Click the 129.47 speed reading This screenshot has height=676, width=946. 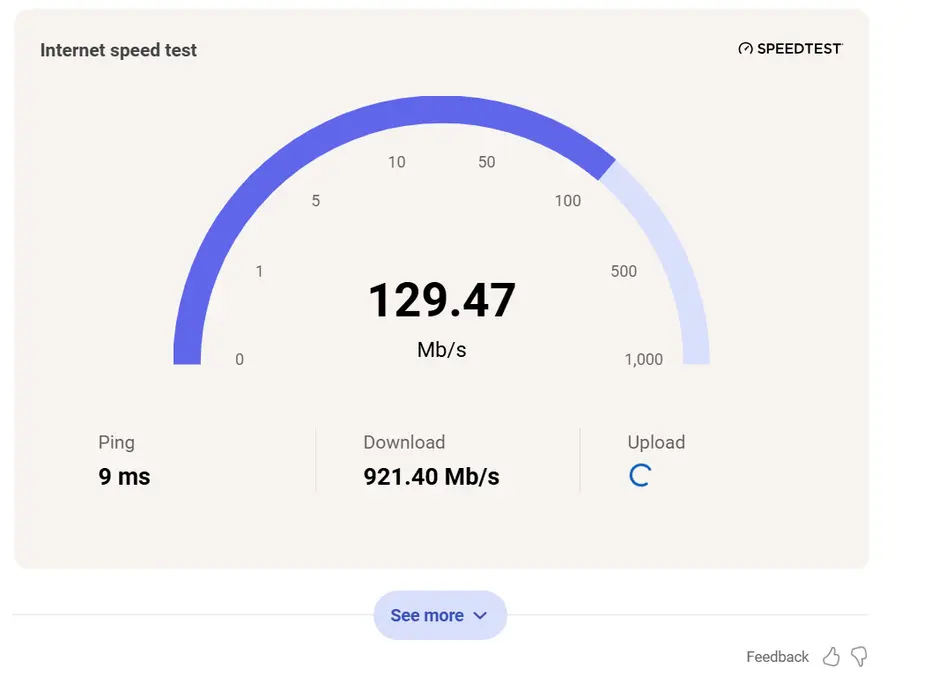(x=442, y=300)
